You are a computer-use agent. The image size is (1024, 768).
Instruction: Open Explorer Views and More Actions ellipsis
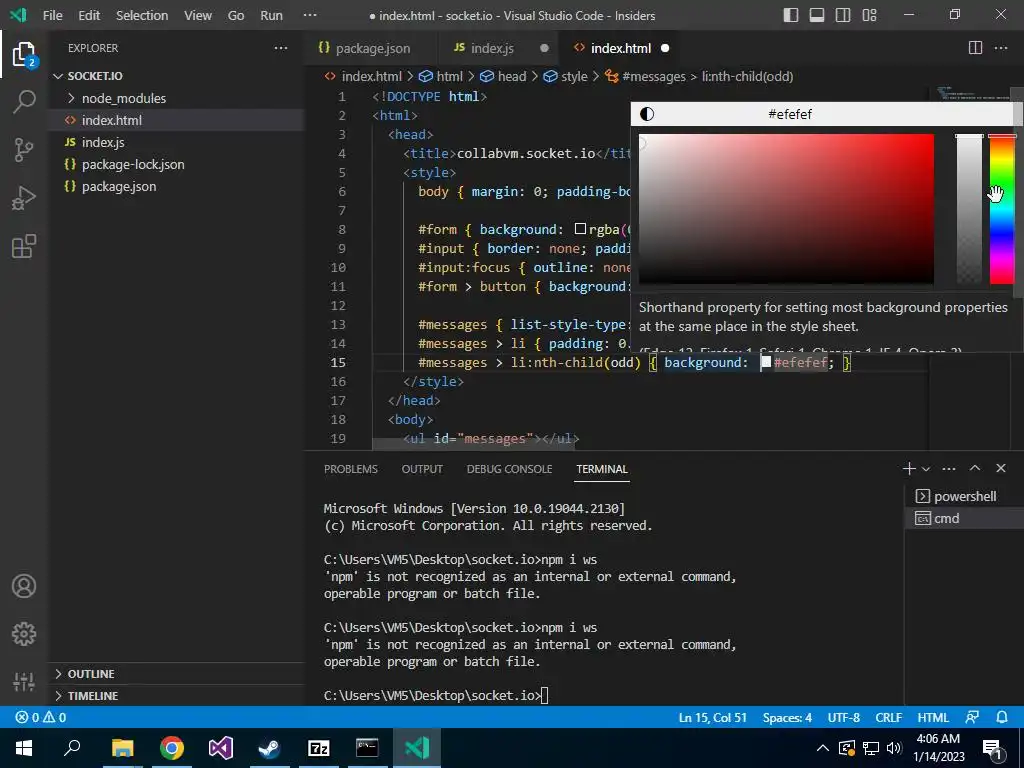pyautogui.click(x=281, y=48)
